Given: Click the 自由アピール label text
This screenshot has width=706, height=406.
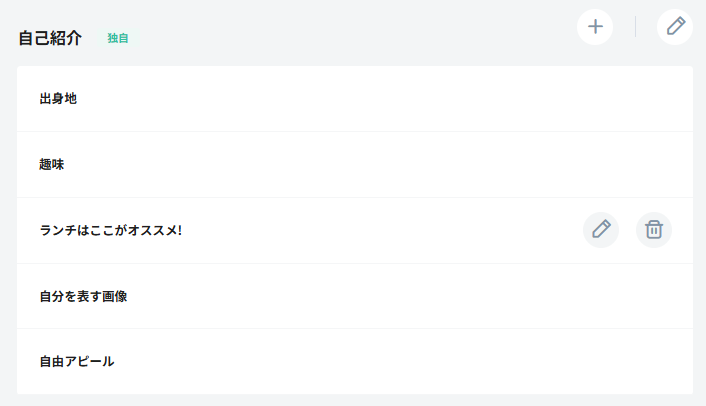Looking at the screenshot, I should [77, 361].
